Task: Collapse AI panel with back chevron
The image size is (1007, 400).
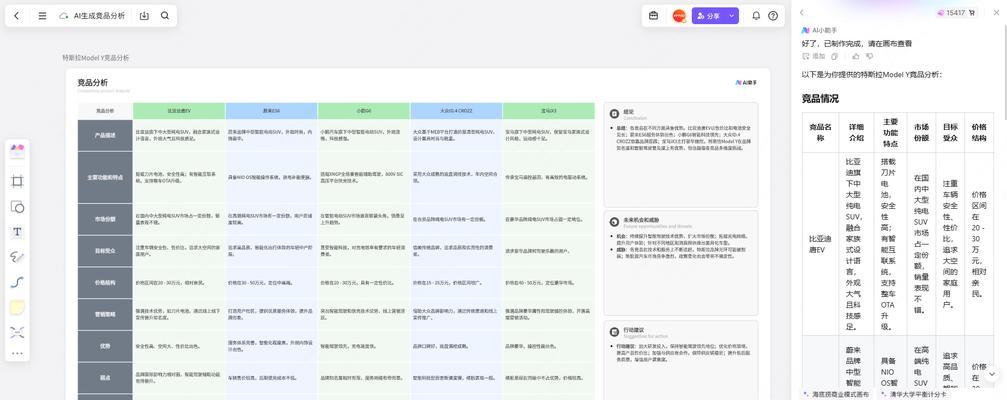Action: click(801, 12)
